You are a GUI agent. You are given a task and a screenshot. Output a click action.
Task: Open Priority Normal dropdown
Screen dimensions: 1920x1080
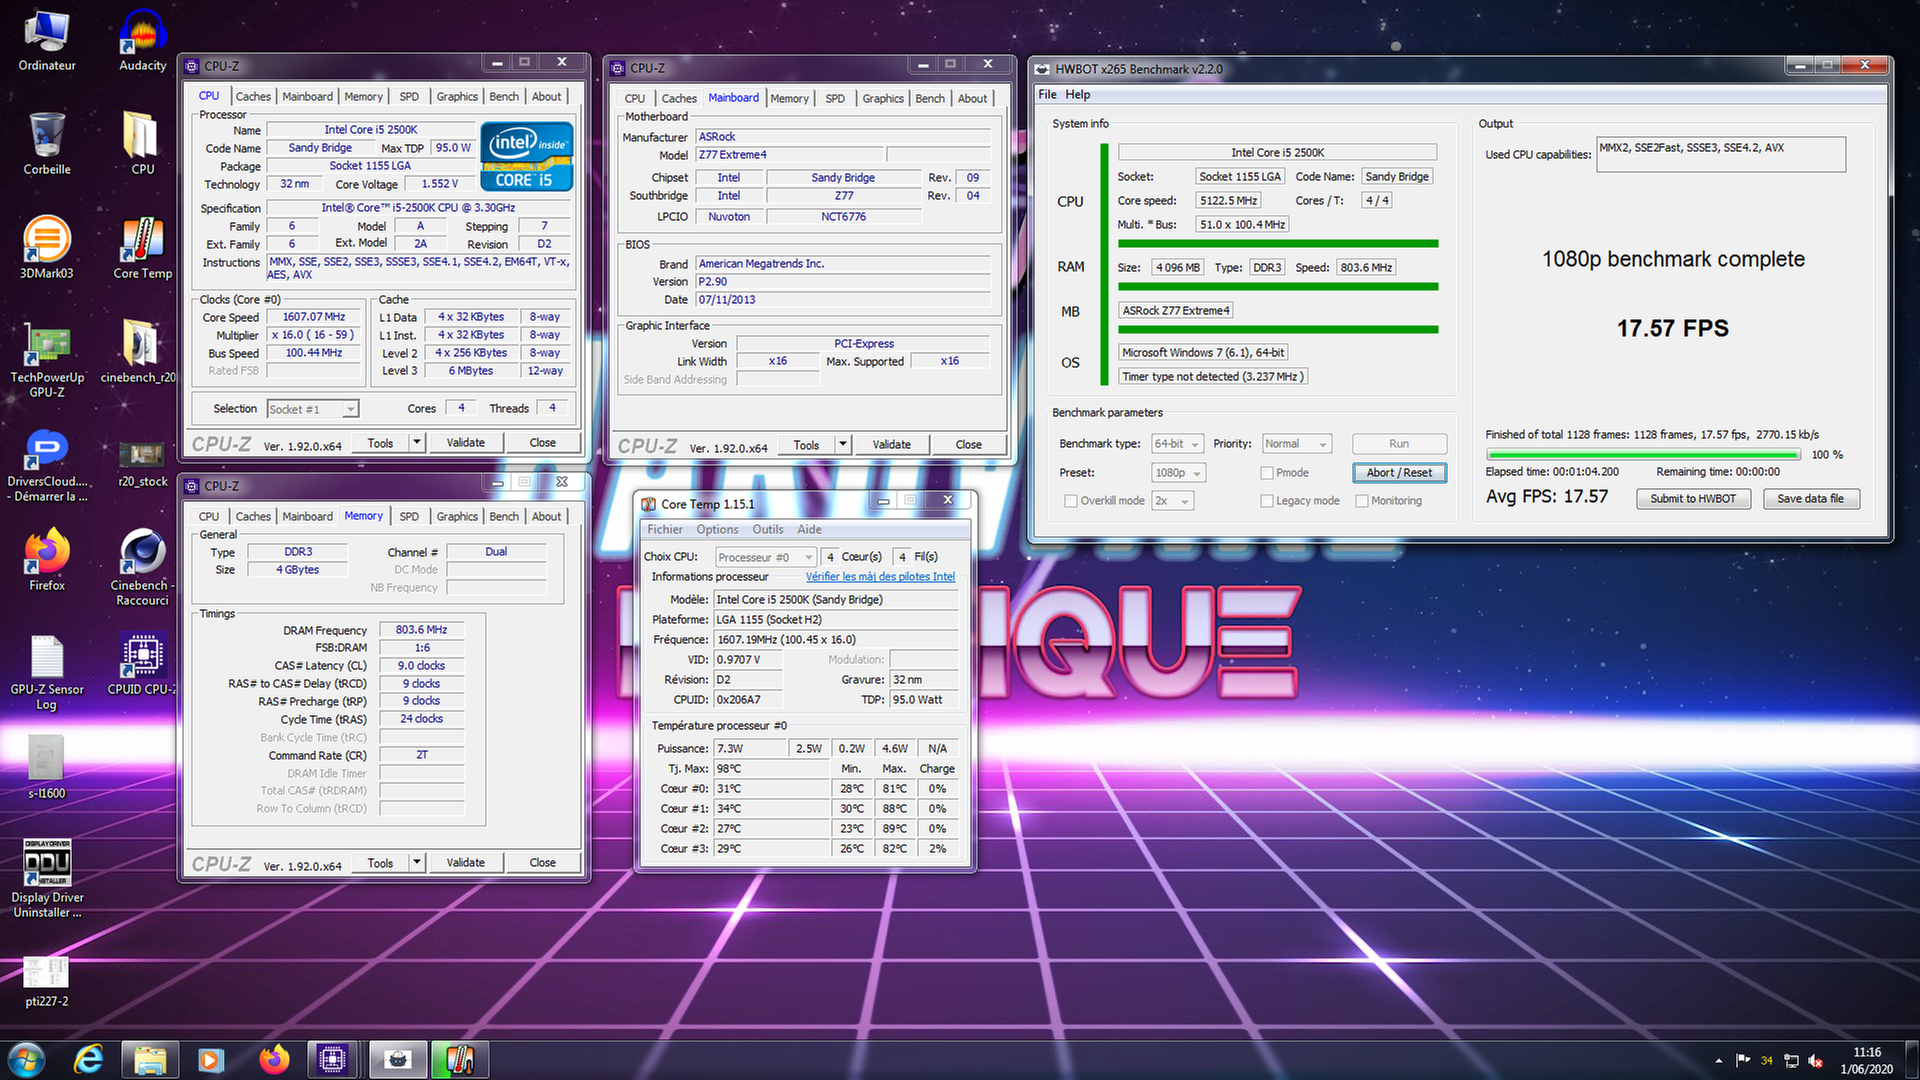1297,444
